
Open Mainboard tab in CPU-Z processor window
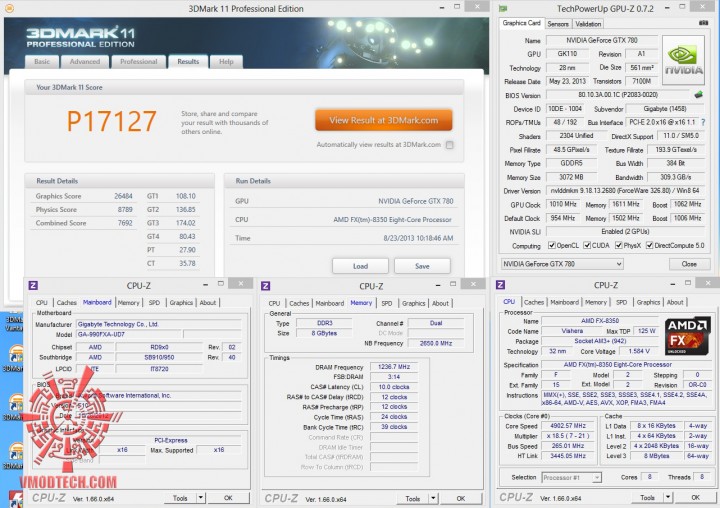click(x=564, y=302)
